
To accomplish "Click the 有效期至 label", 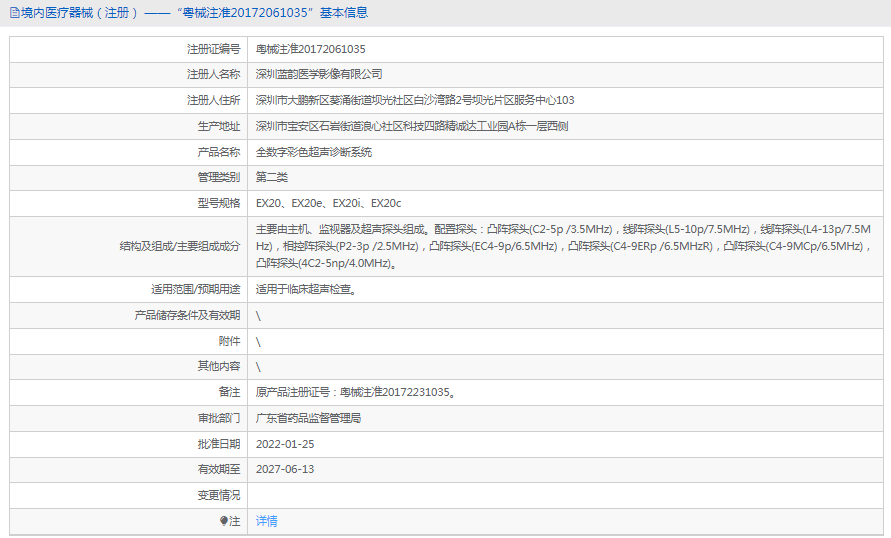I will pos(219,469).
